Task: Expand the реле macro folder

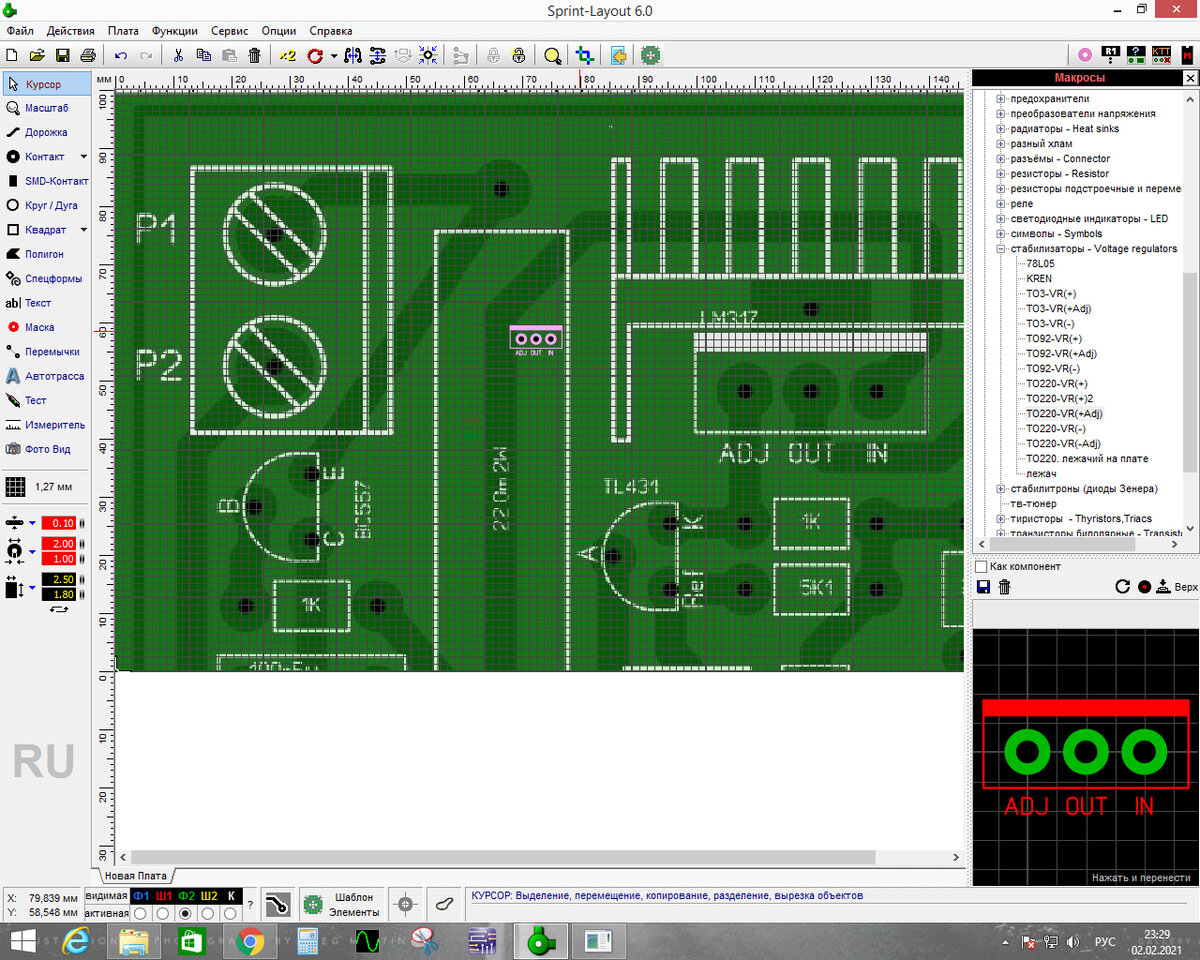Action: click(1000, 204)
